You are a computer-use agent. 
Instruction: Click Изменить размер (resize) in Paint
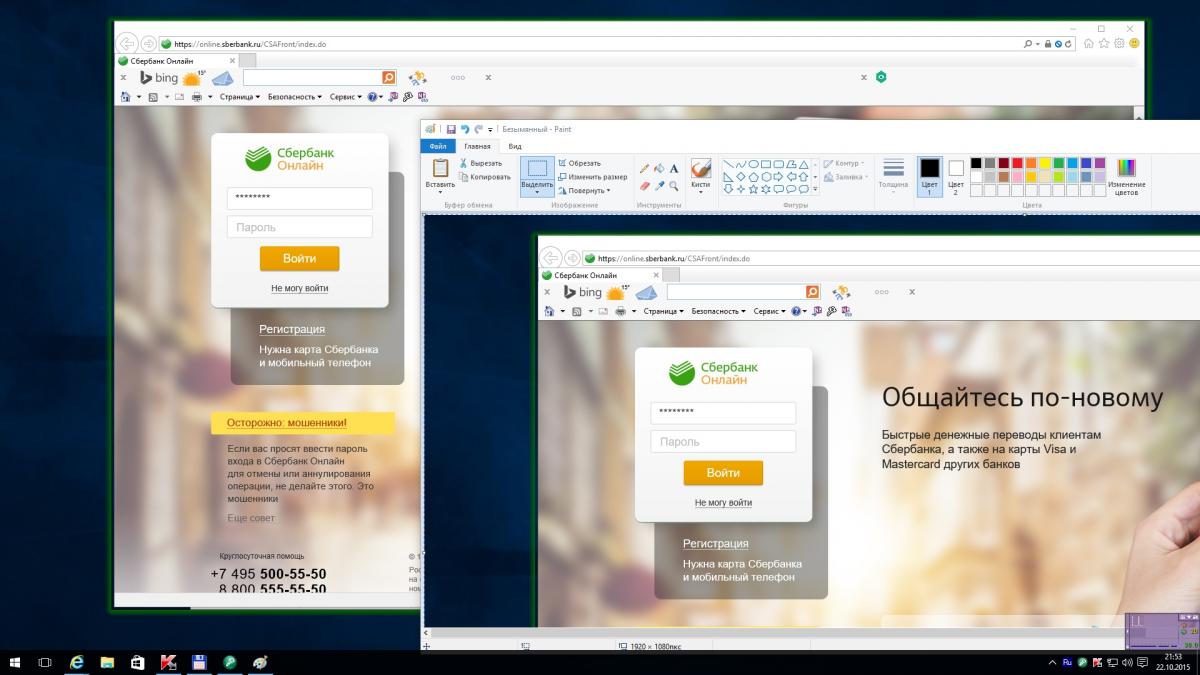[592, 177]
